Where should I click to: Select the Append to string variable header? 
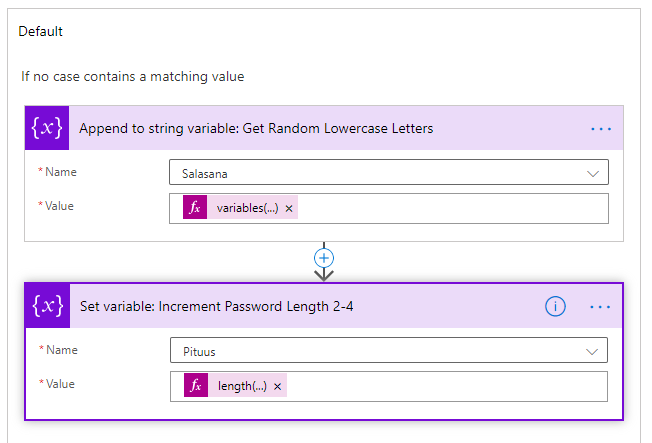click(x=256, y=128)
